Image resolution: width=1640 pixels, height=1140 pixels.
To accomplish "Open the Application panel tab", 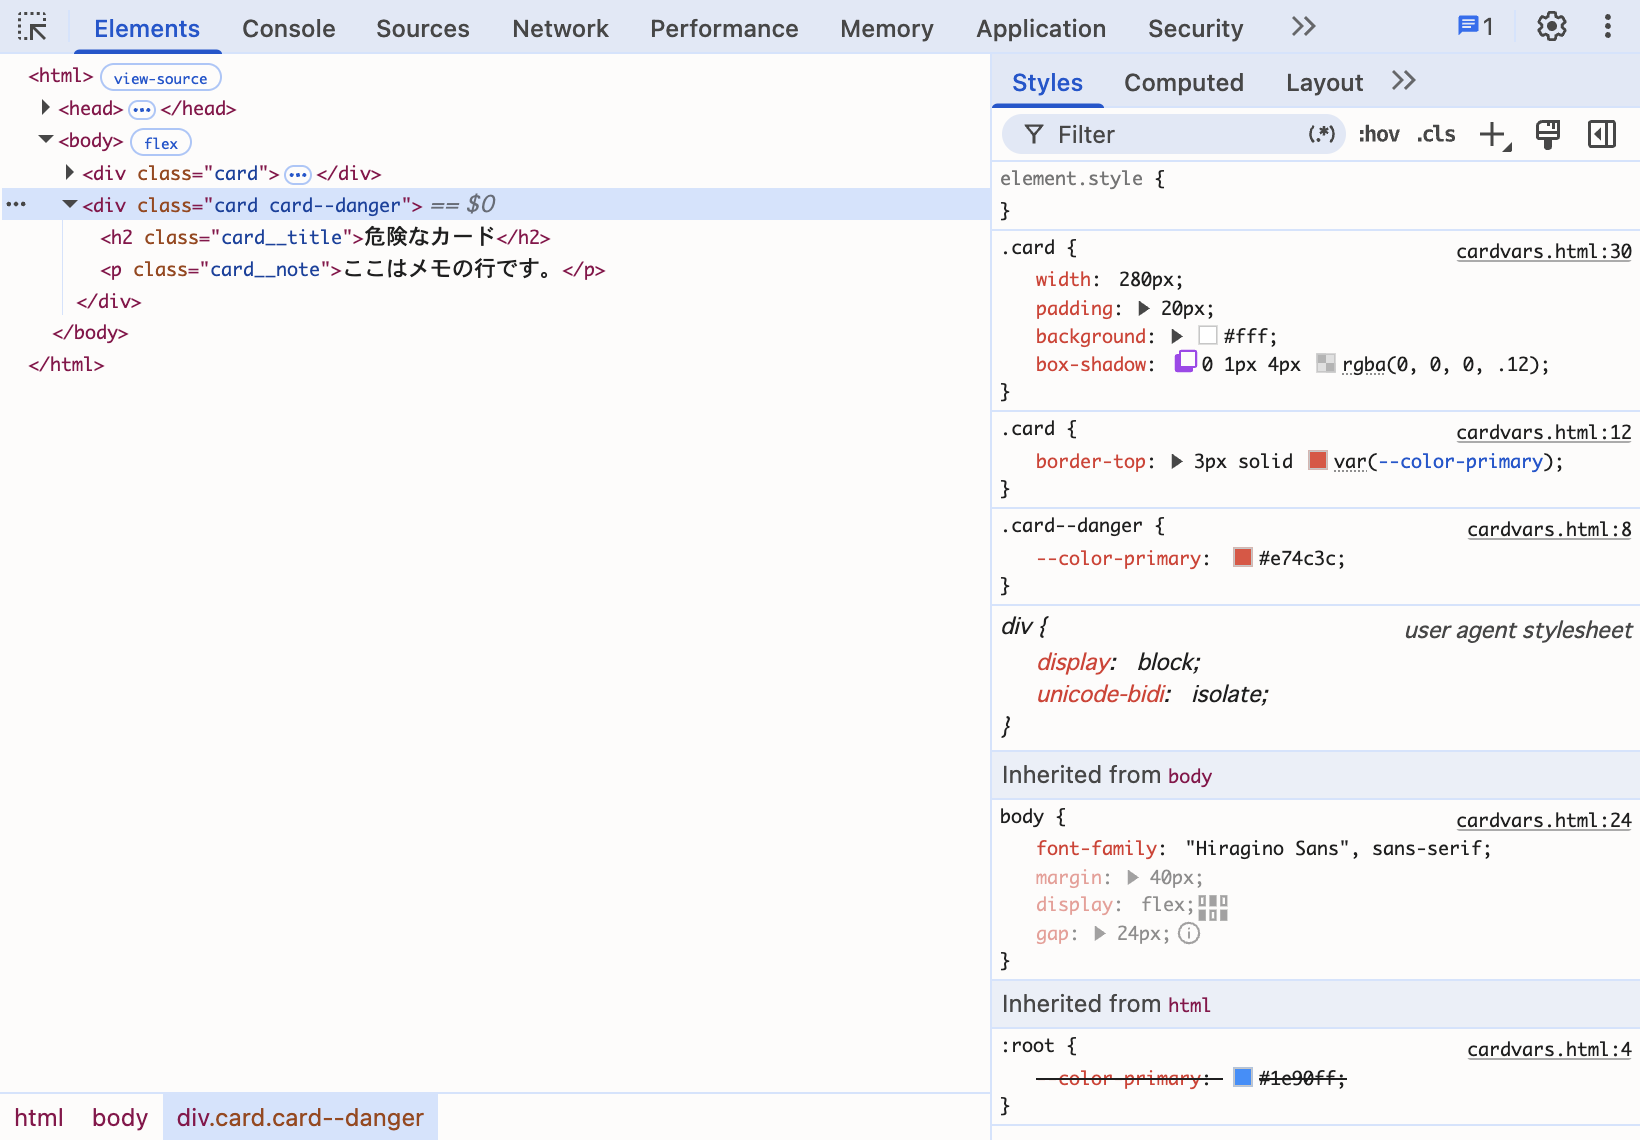I will (1041, 28).
